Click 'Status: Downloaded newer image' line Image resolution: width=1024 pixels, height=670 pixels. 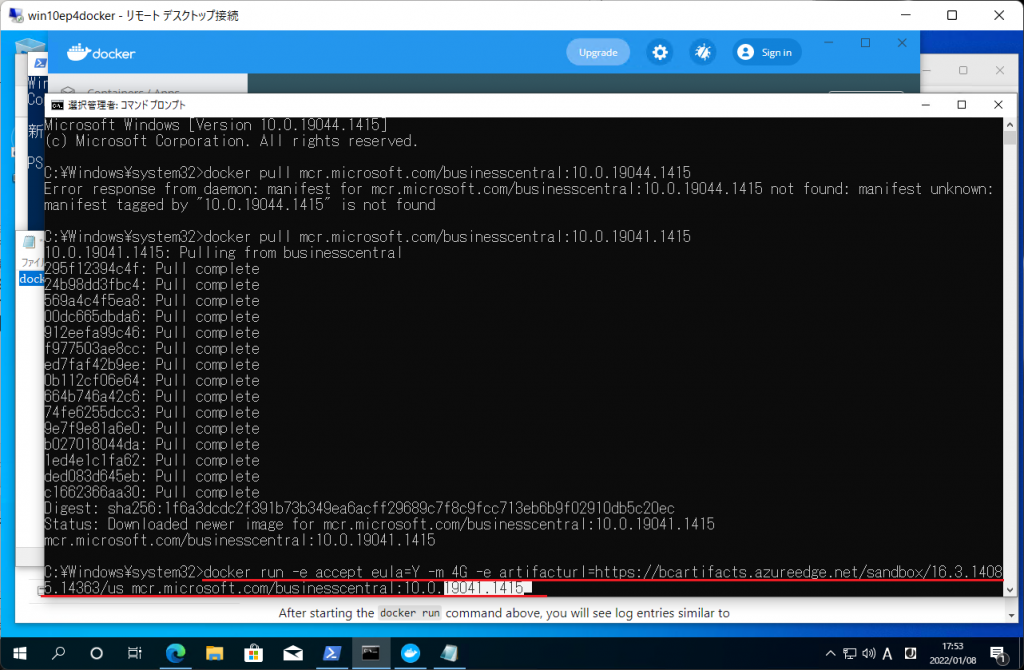pyautogui.click(x=379, y=524)
